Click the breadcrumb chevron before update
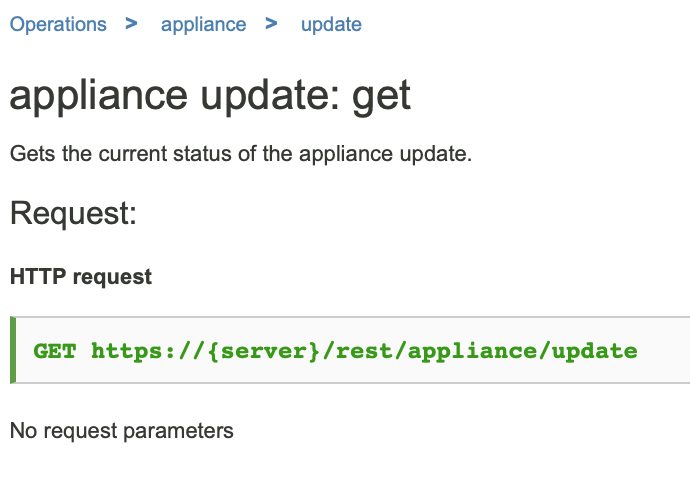 (x=271, y=24)
